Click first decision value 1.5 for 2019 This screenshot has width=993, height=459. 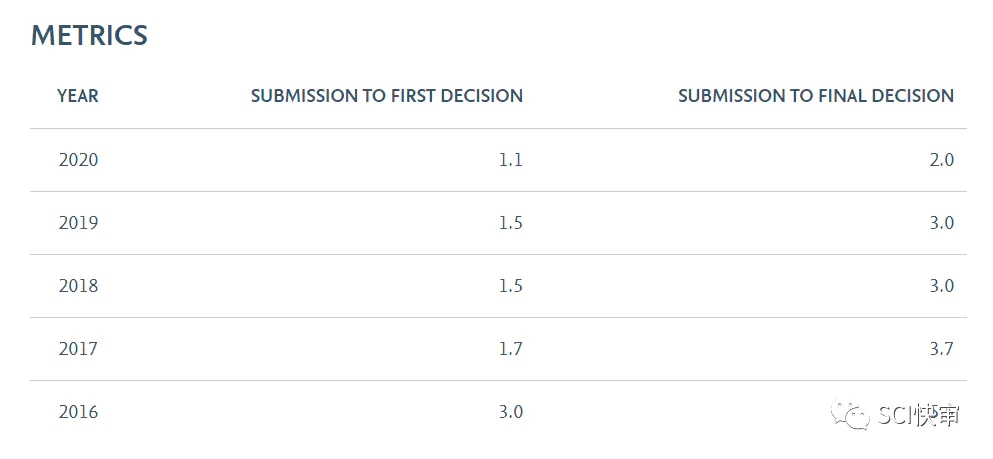pyautogui.click(x=510, y=223)
